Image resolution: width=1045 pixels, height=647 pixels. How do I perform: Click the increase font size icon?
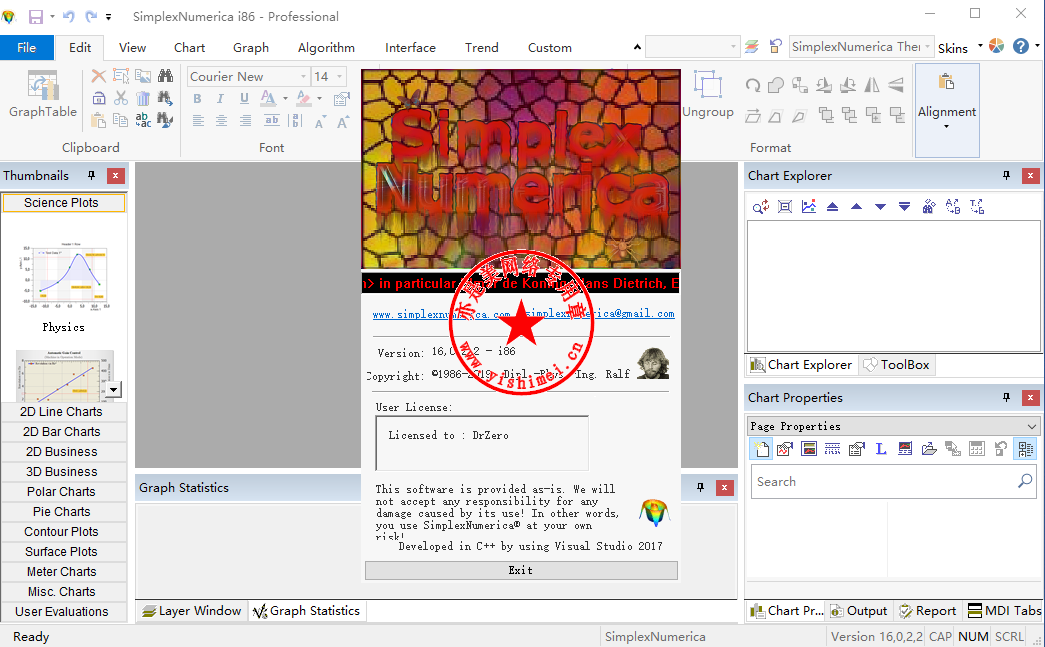pyautogui.click(x=343, y=121)
